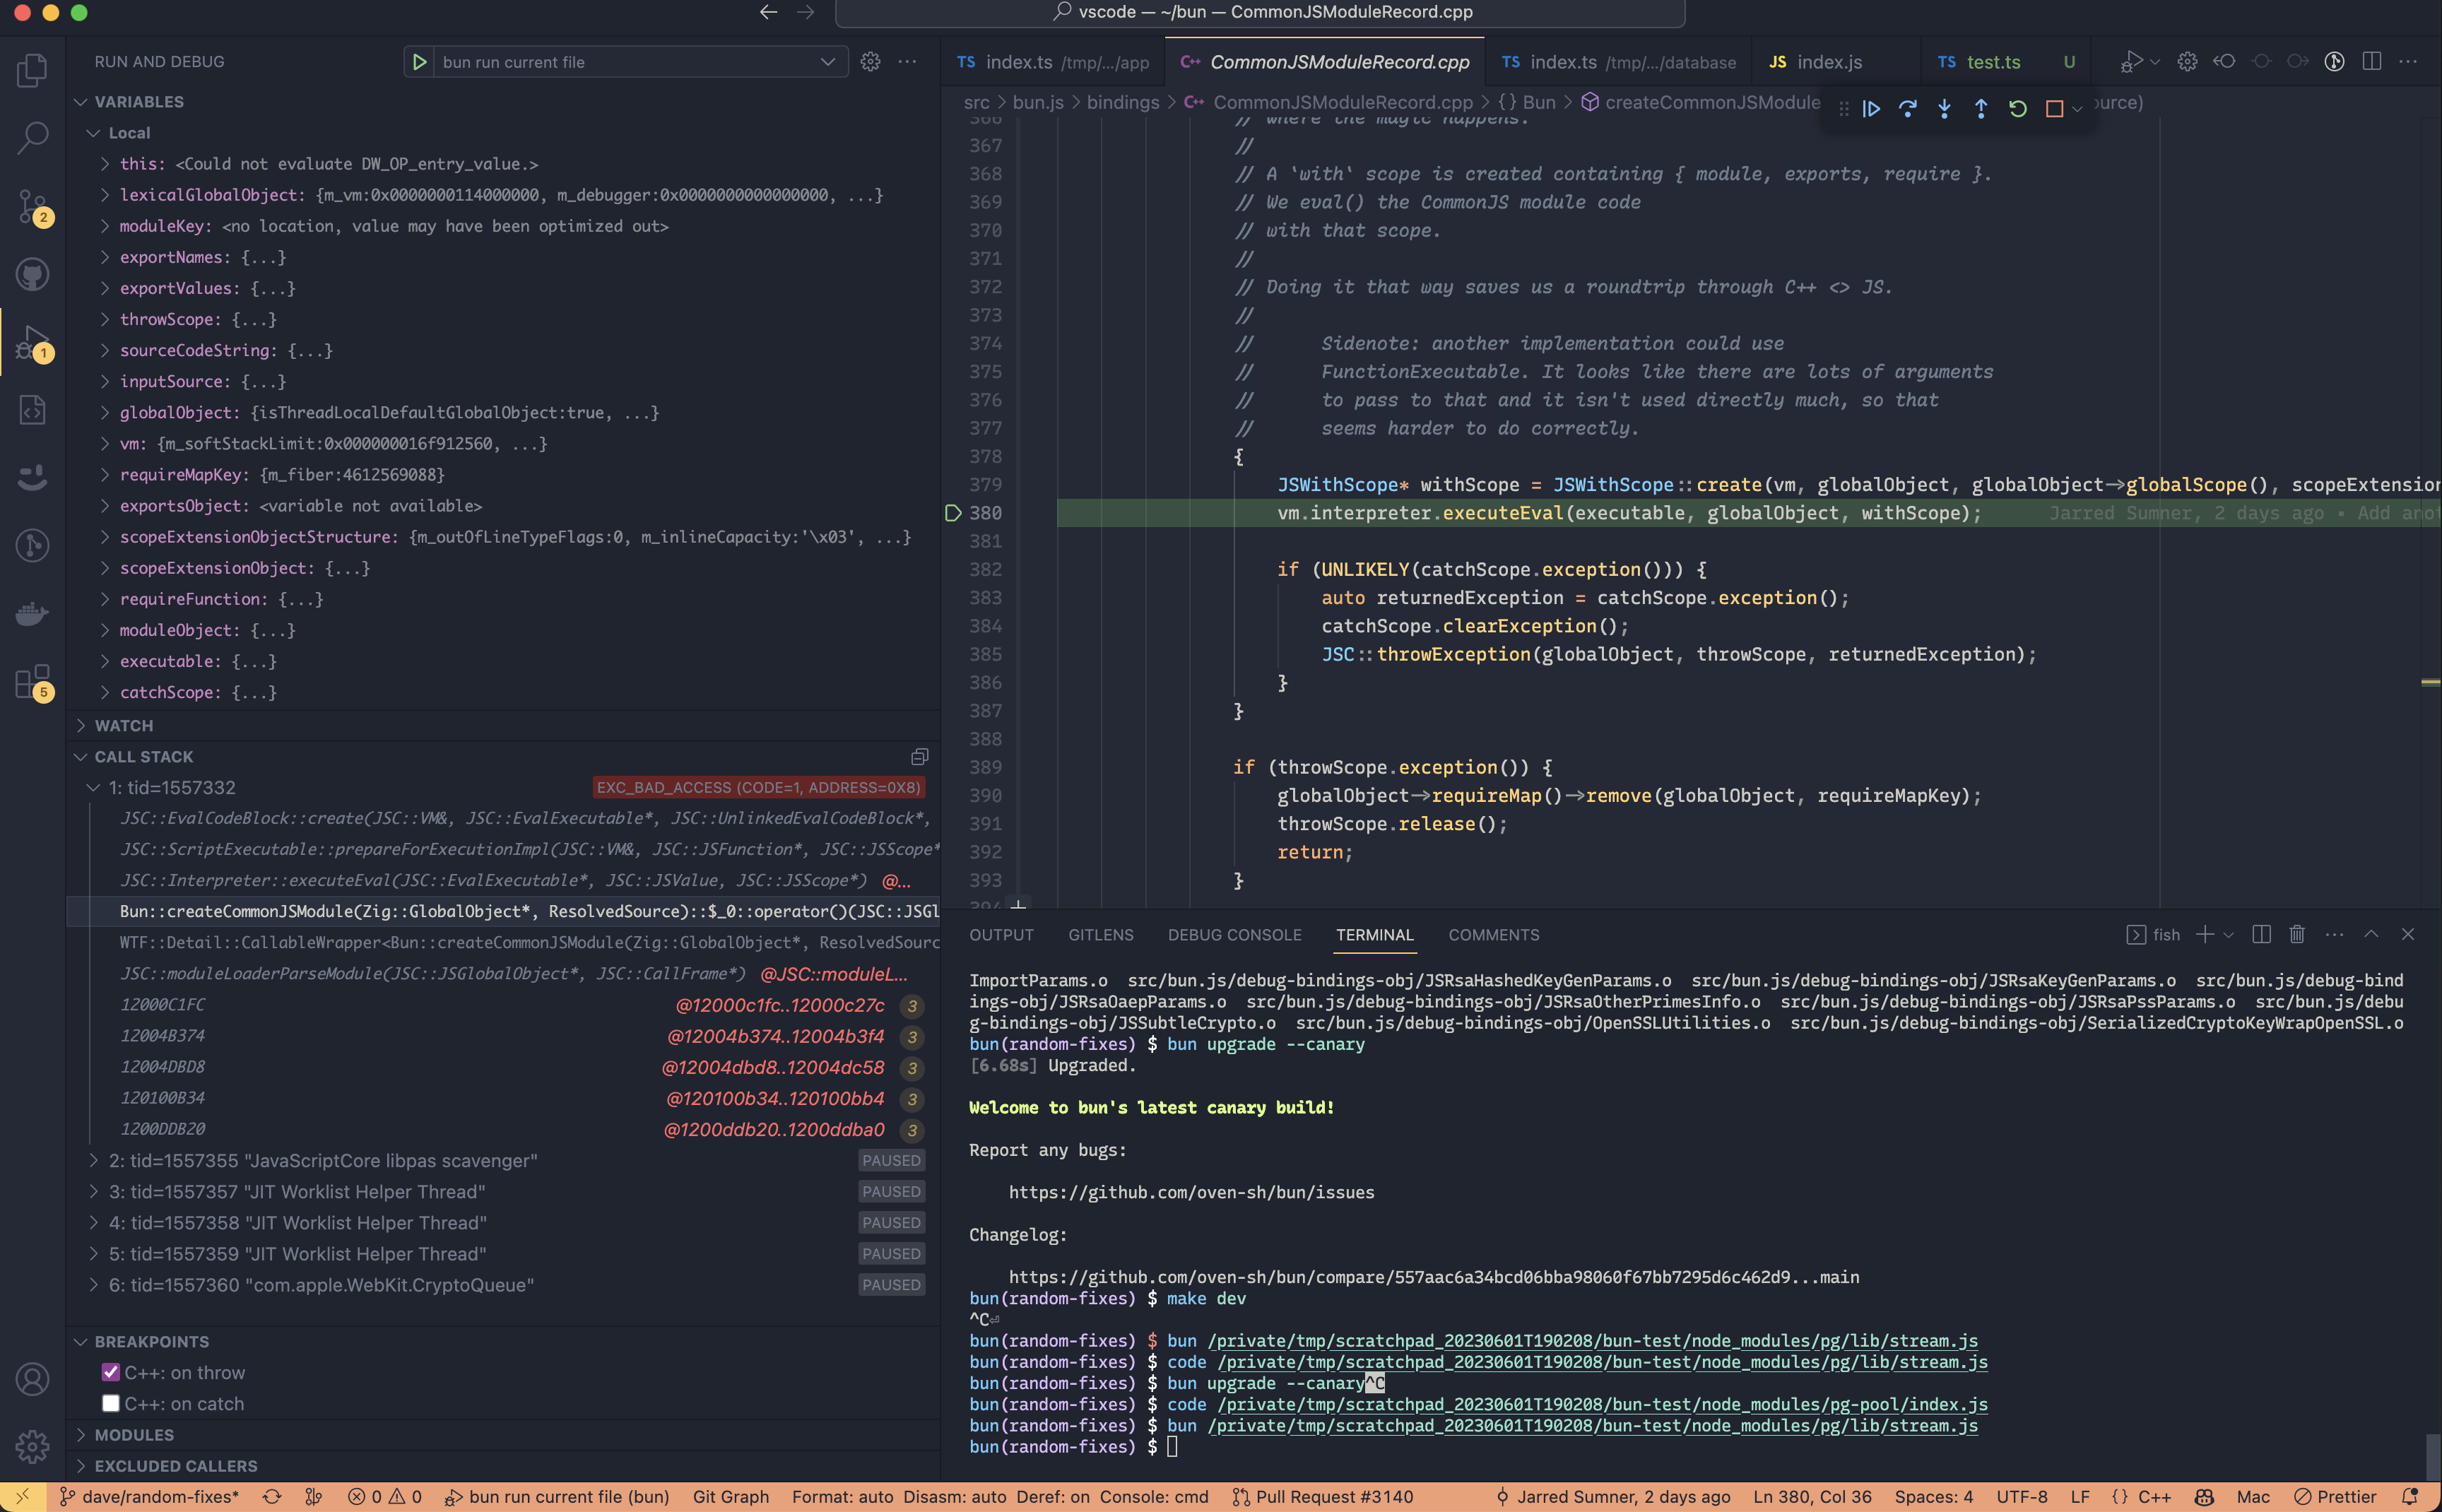Continue execution in the debug toolbar
Screen dimensions: 2442x1512
click(1870, 109)
